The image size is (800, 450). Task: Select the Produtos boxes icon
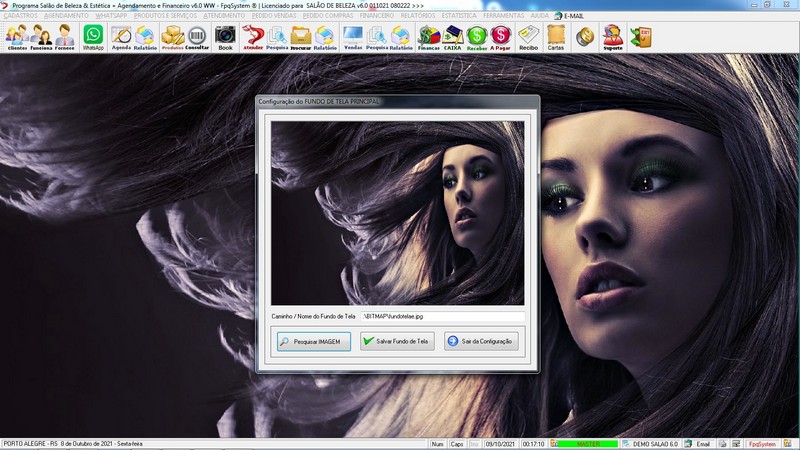pyautogui.click(x=173, y=37)
